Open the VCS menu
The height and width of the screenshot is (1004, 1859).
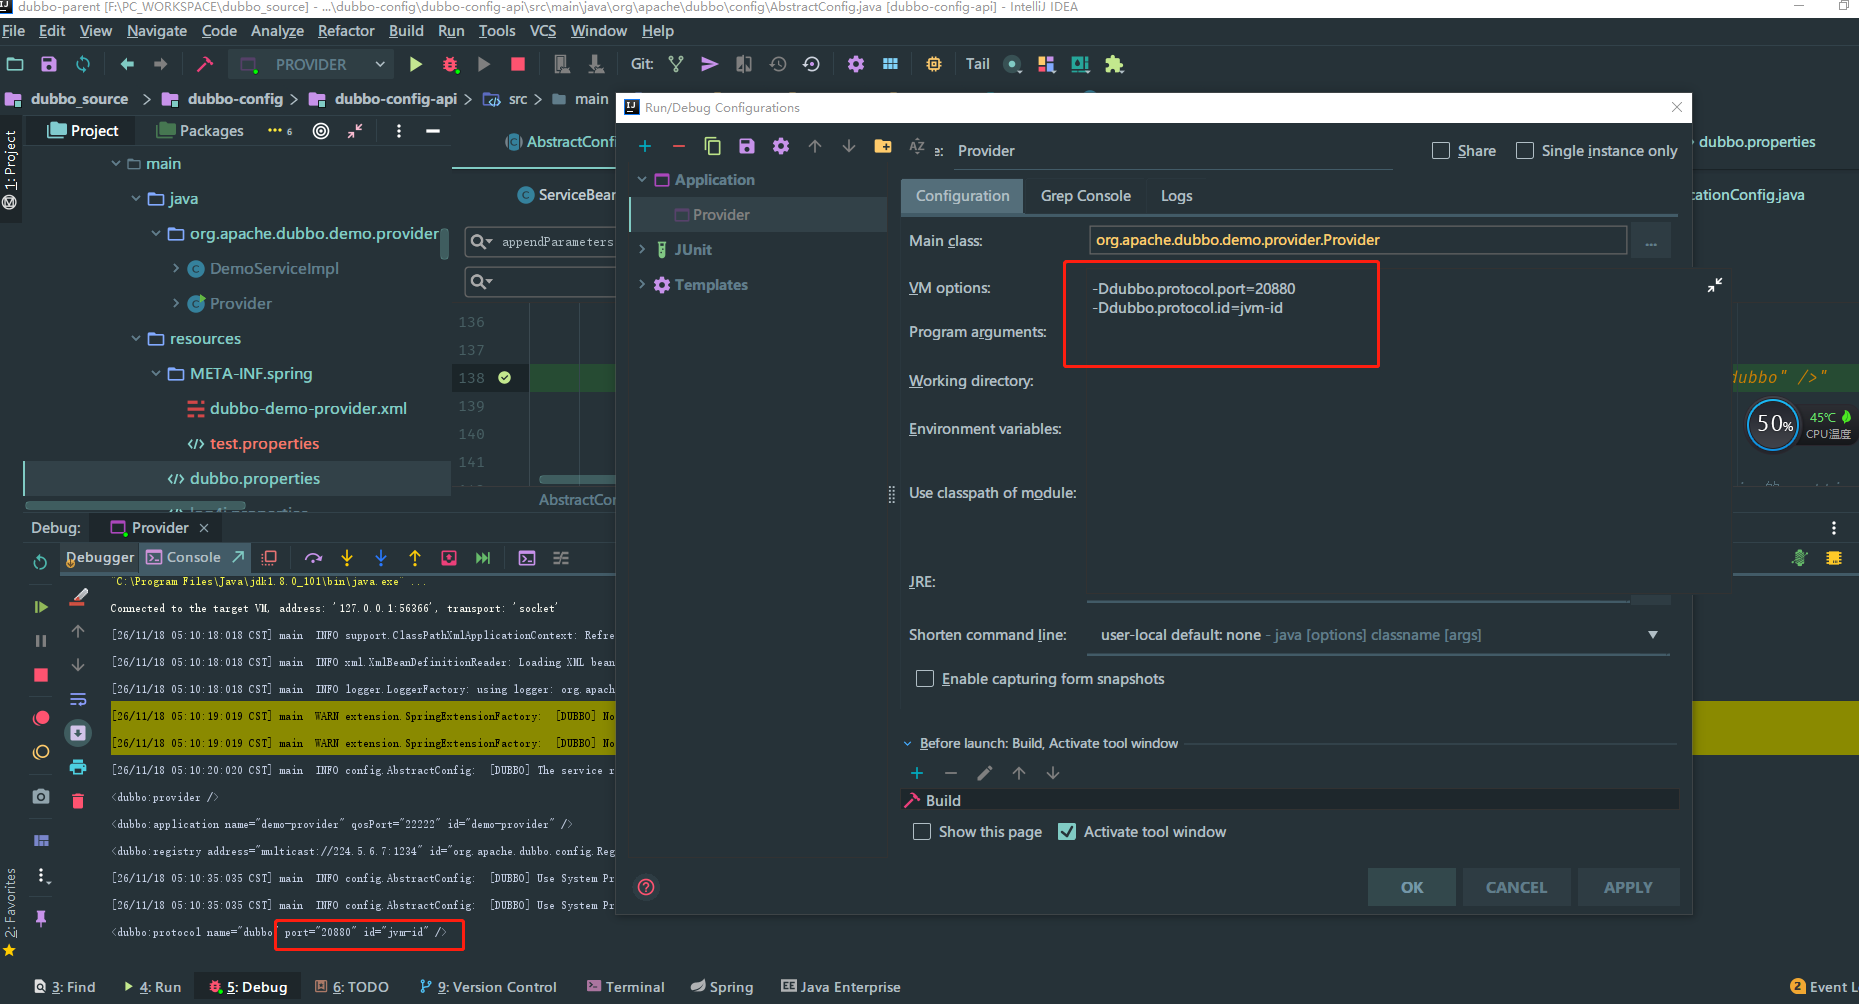(543, 31)
